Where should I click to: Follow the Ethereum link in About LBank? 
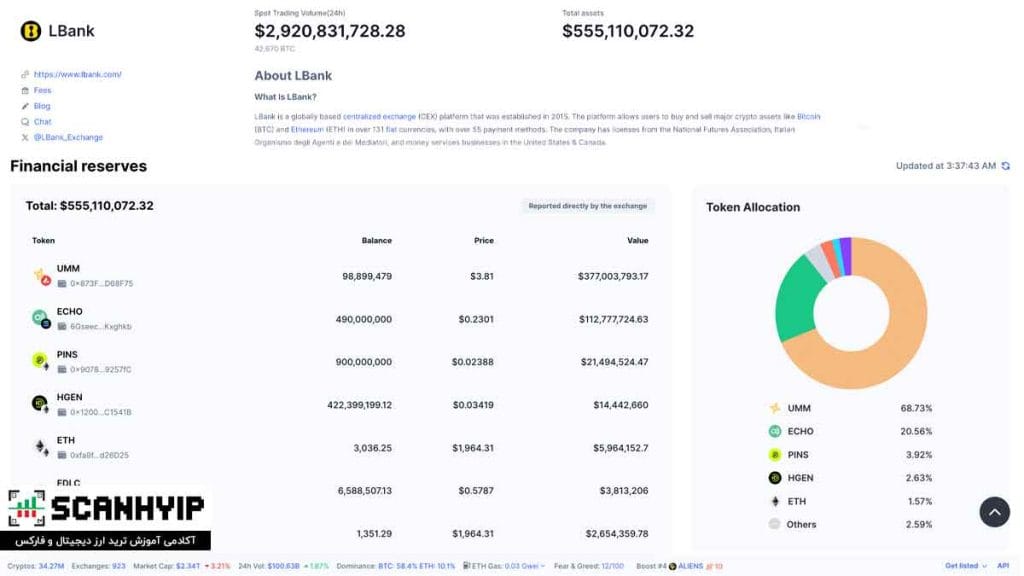[x=307, y=129]
